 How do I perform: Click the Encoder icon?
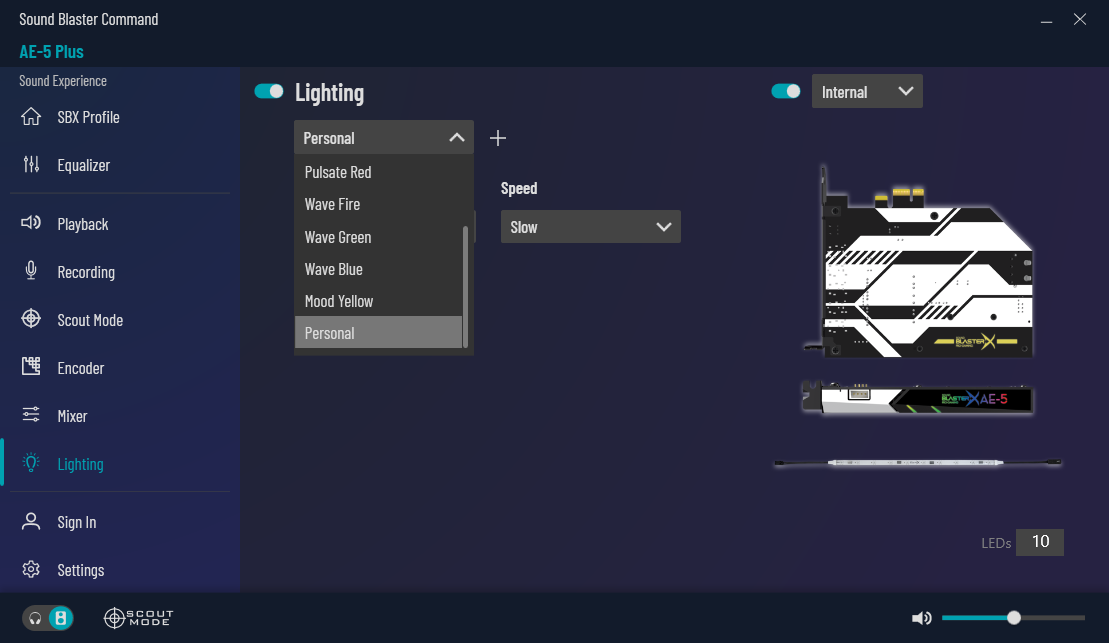click(31, 366)
